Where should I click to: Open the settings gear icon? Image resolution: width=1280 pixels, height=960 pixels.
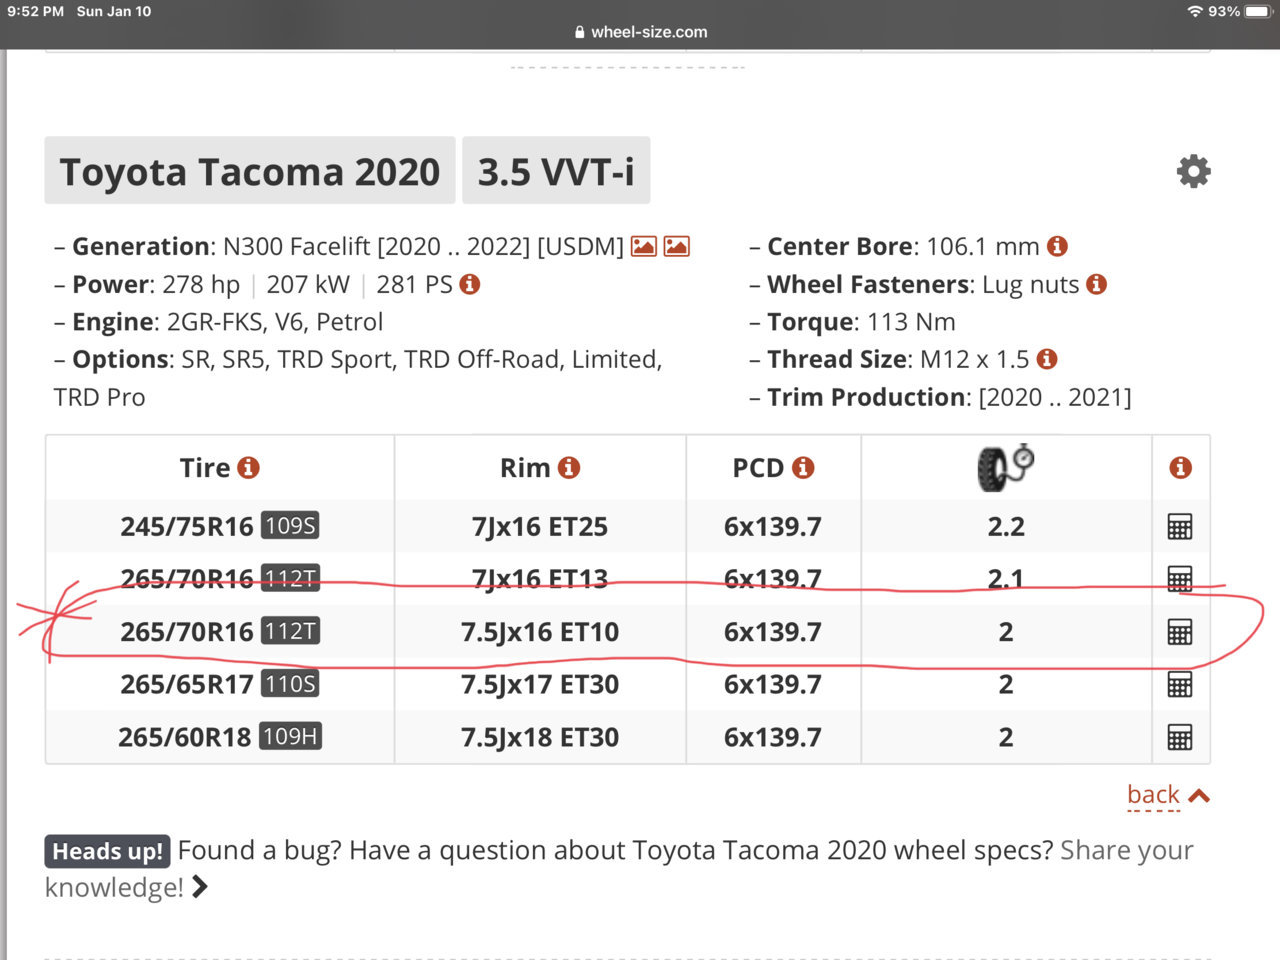tap(1193, 172)
